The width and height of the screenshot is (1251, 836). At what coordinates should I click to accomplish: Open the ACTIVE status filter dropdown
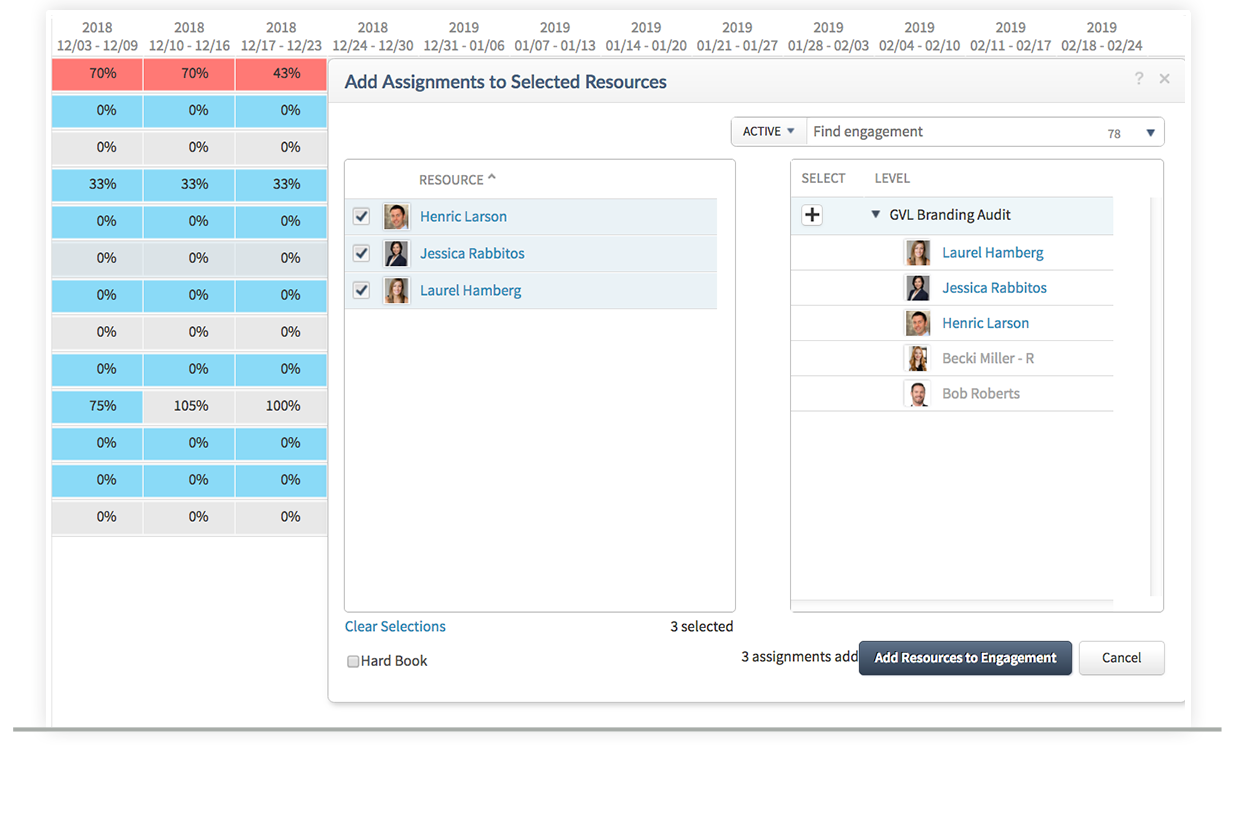tap(768, 132)
